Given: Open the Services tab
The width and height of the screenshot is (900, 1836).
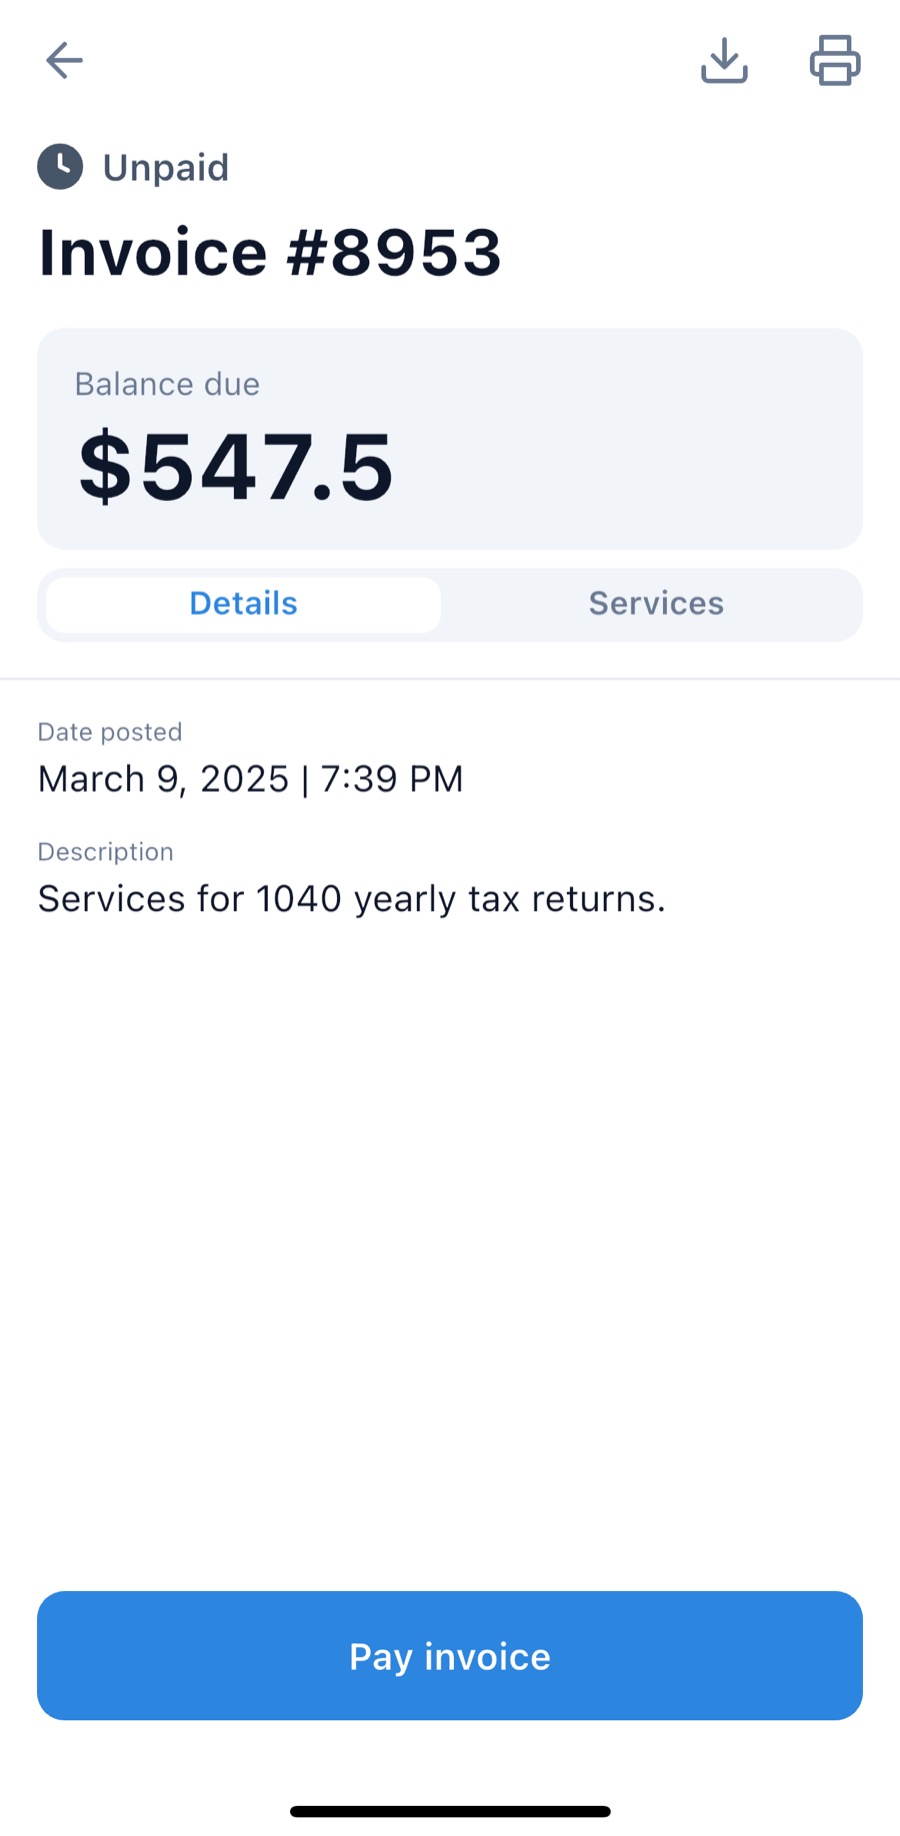Looking at the screenshot, I should click(x=656, y=604).
